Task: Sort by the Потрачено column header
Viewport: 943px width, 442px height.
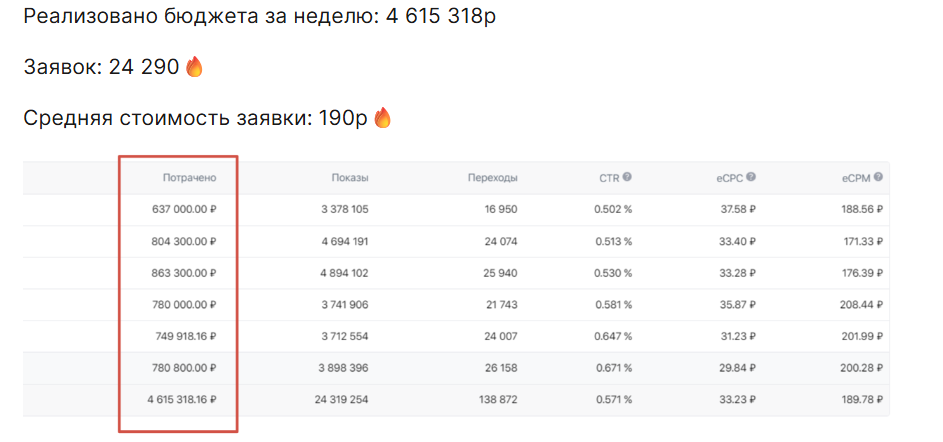Action: (189, 178)
